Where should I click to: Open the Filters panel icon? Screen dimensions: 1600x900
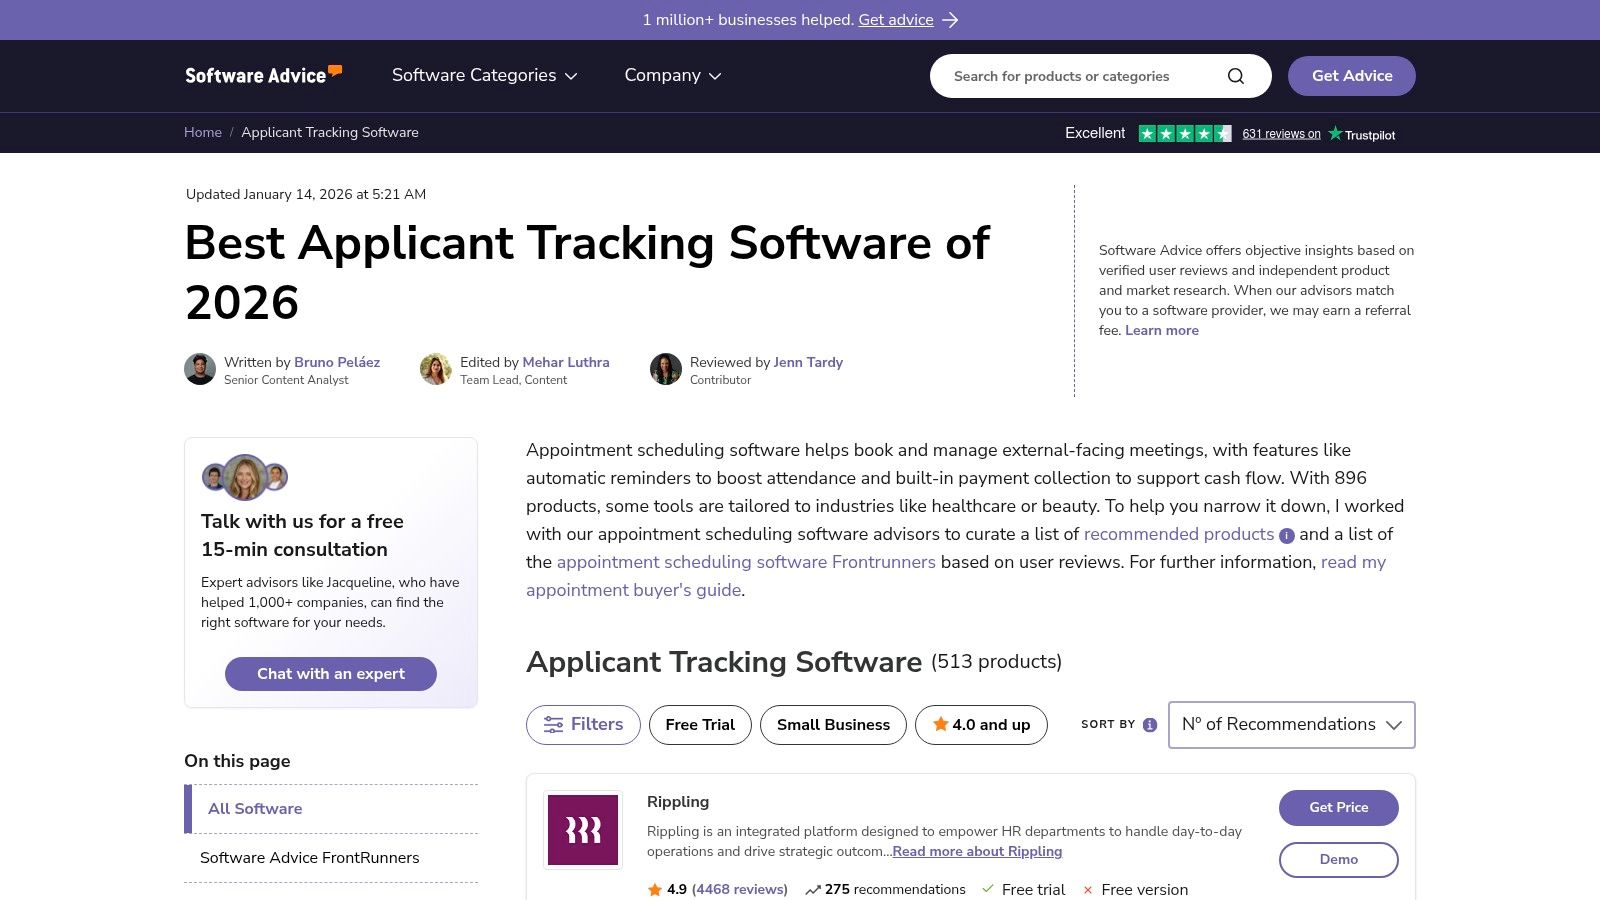click(555, 725)
